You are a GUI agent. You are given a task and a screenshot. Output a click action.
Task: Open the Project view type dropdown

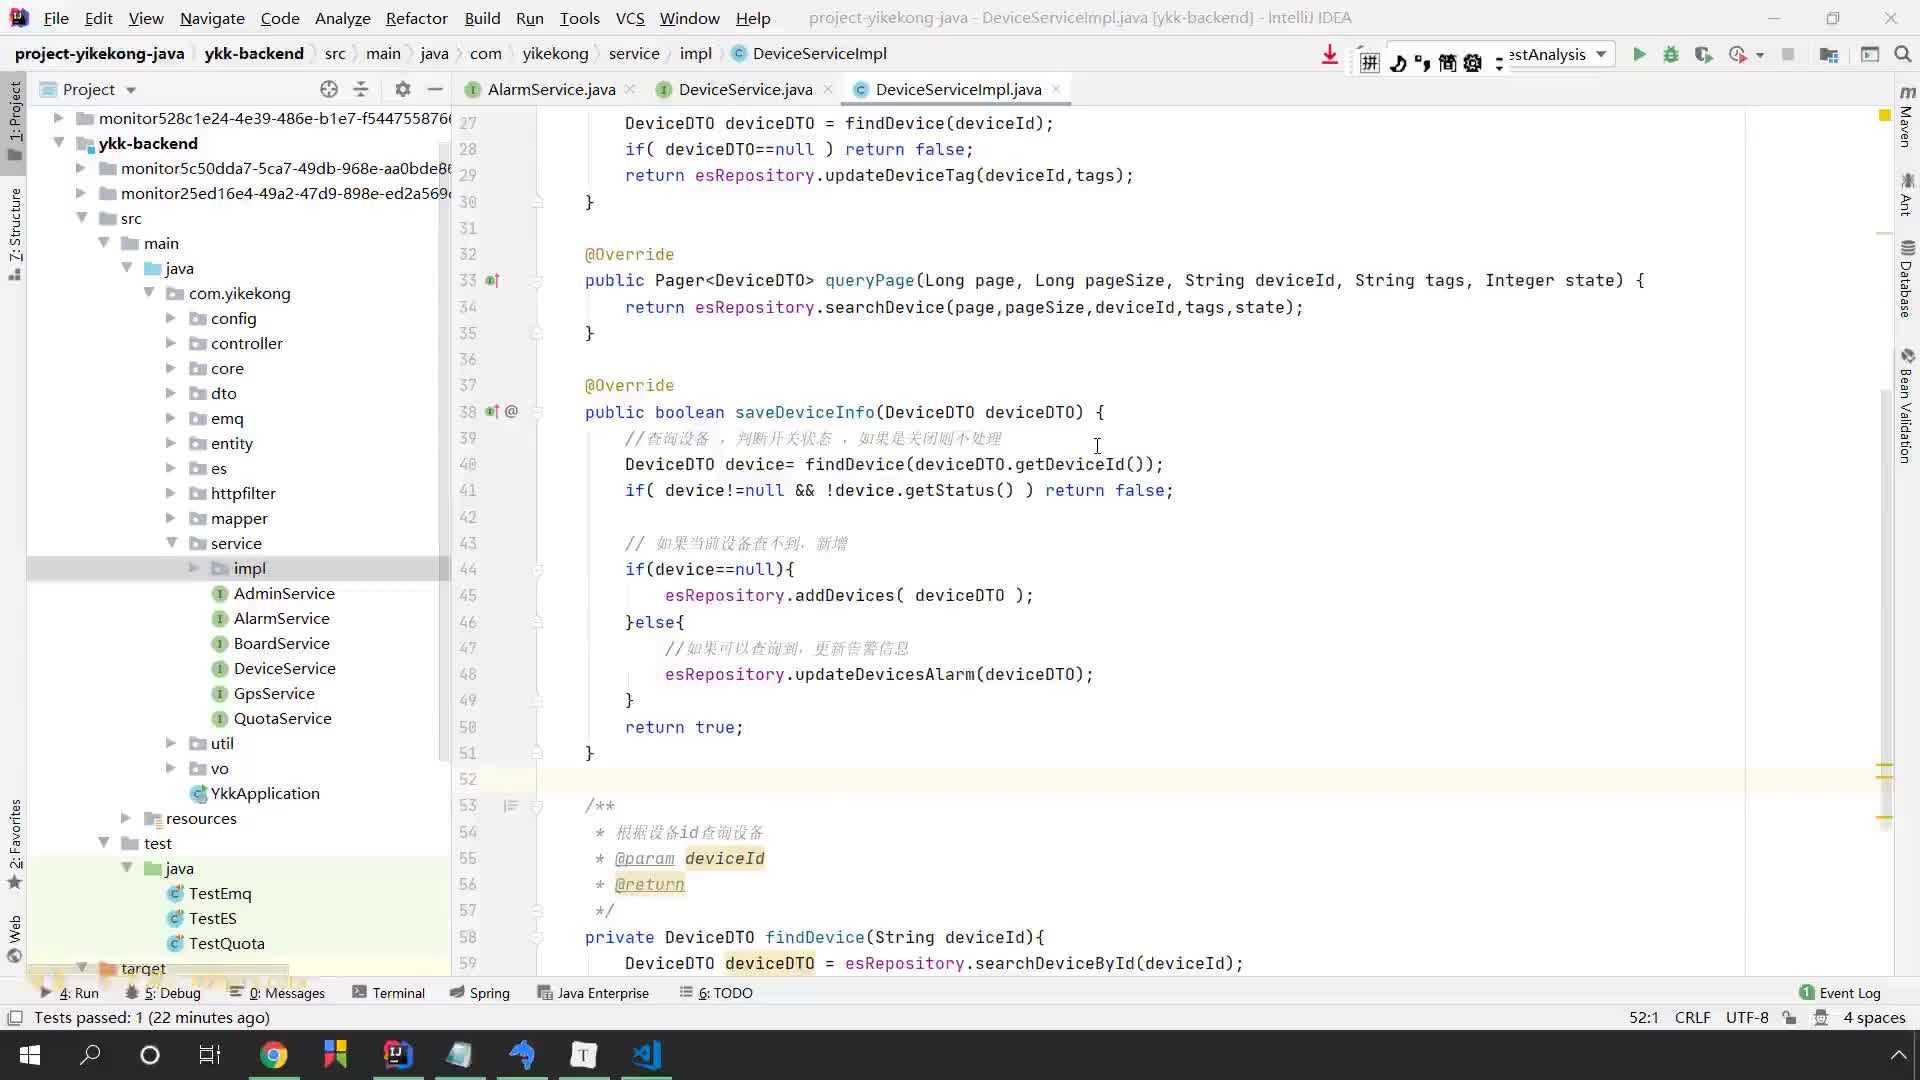point(131,90)
